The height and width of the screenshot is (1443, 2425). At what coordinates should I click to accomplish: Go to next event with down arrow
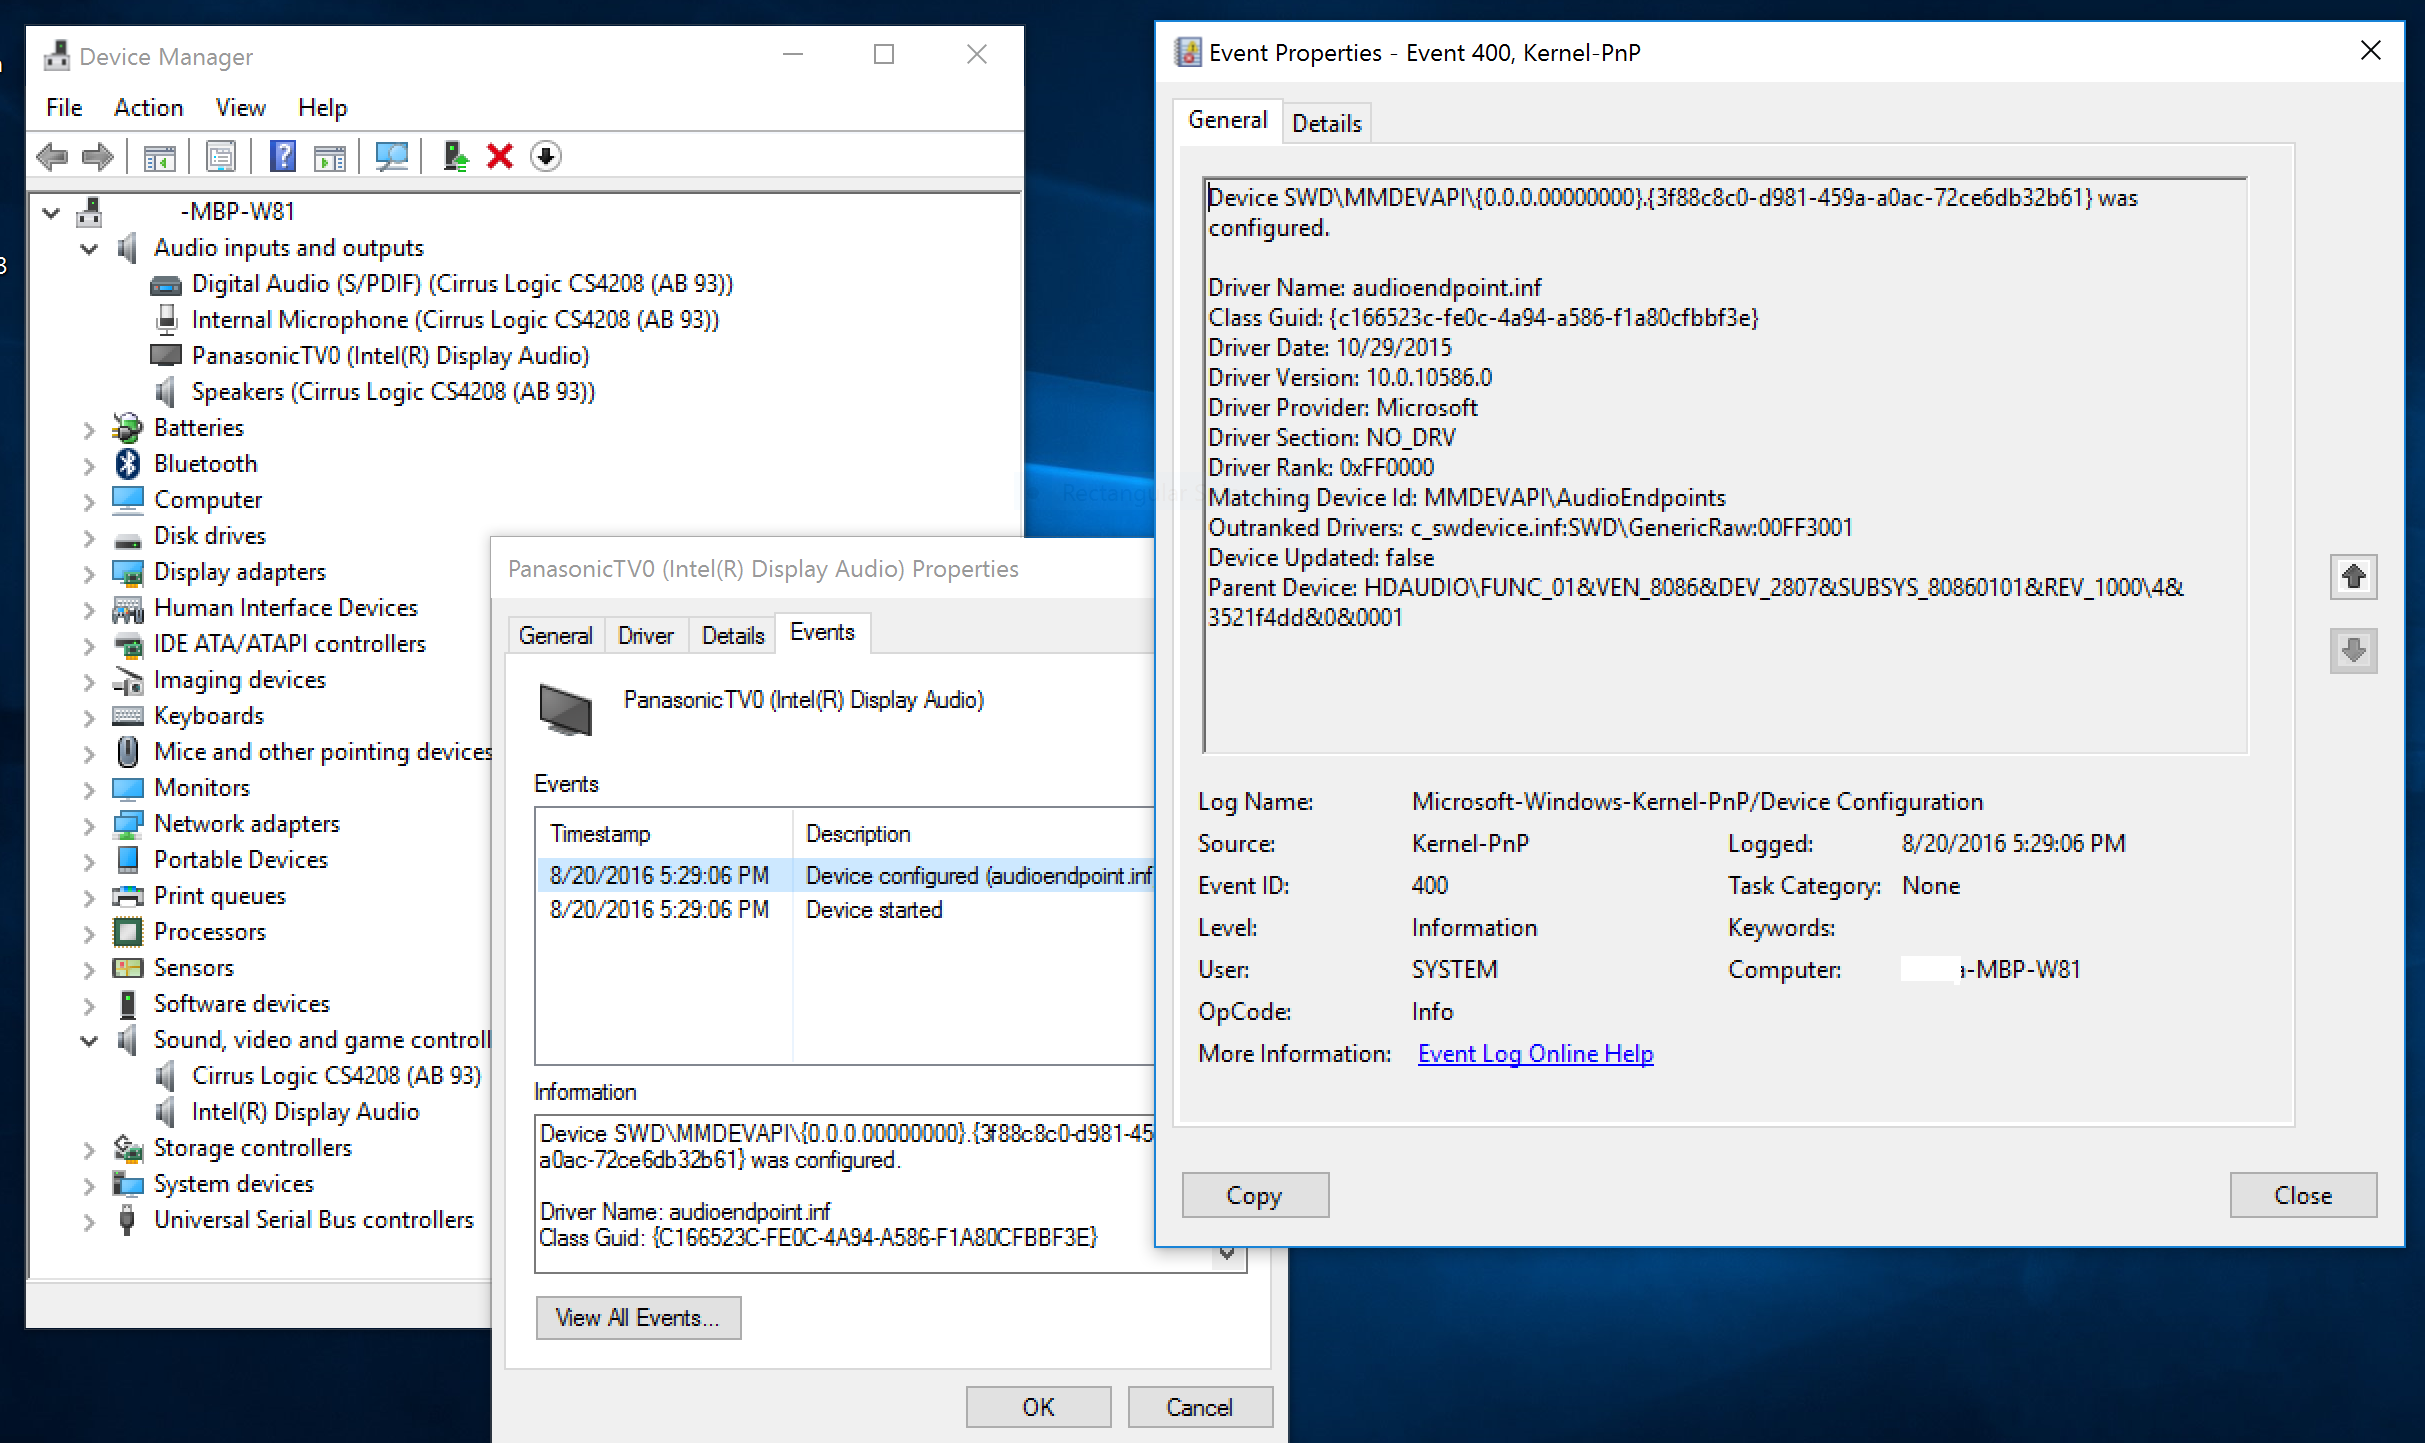(x=2353, y=651)
